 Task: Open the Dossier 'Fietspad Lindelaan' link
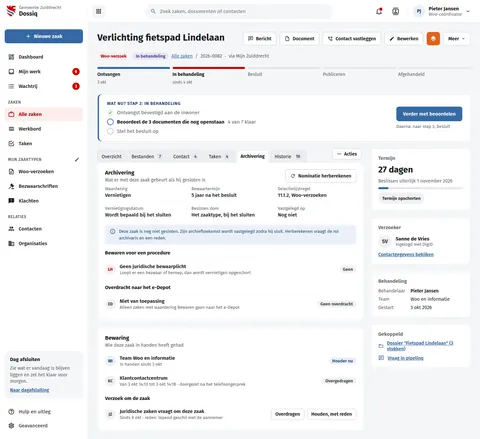coord(420,346)
